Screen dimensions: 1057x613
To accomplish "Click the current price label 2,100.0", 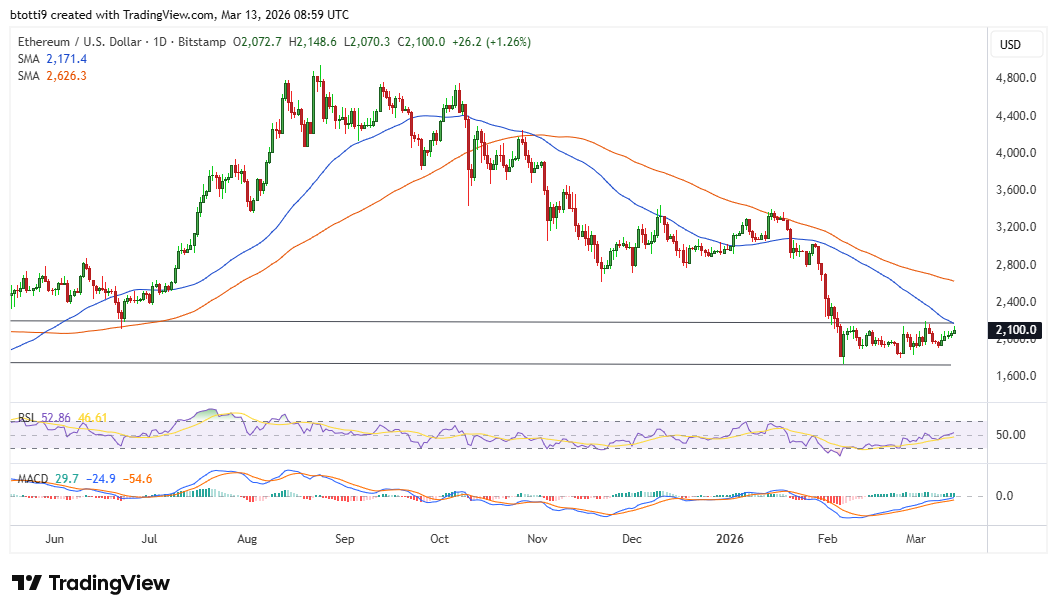I will click(x=1014, y=330).
